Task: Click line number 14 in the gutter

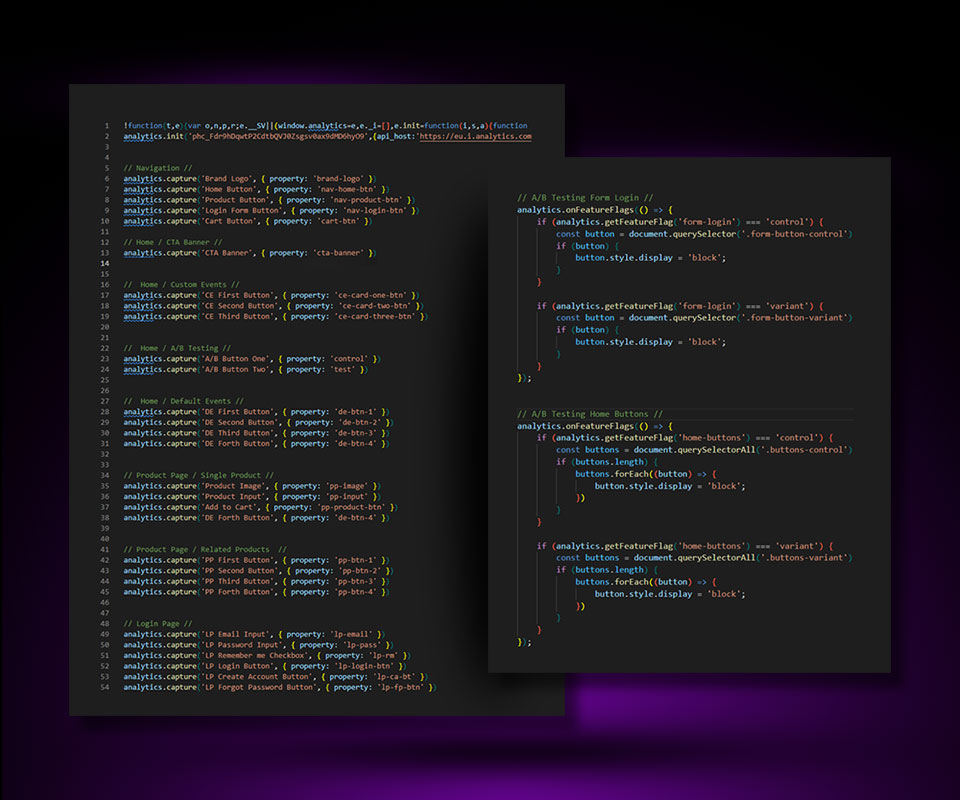Action: coord(104,263)
